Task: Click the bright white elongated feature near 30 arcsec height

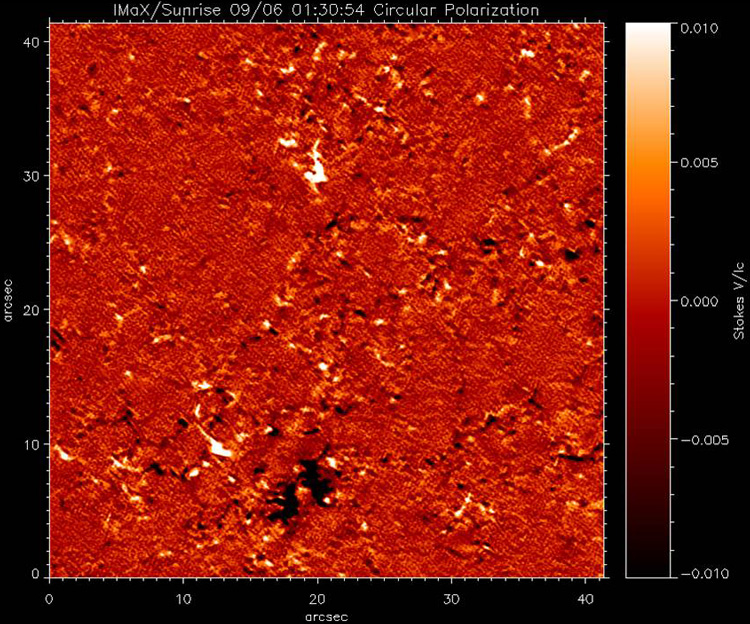Action: click(316, 165)
